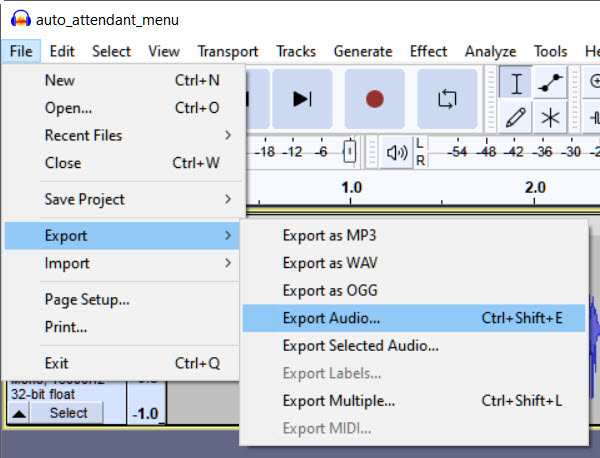Choose Close from the File menu
This screenshot has width=600, height=458.
[x=122, y=163]
